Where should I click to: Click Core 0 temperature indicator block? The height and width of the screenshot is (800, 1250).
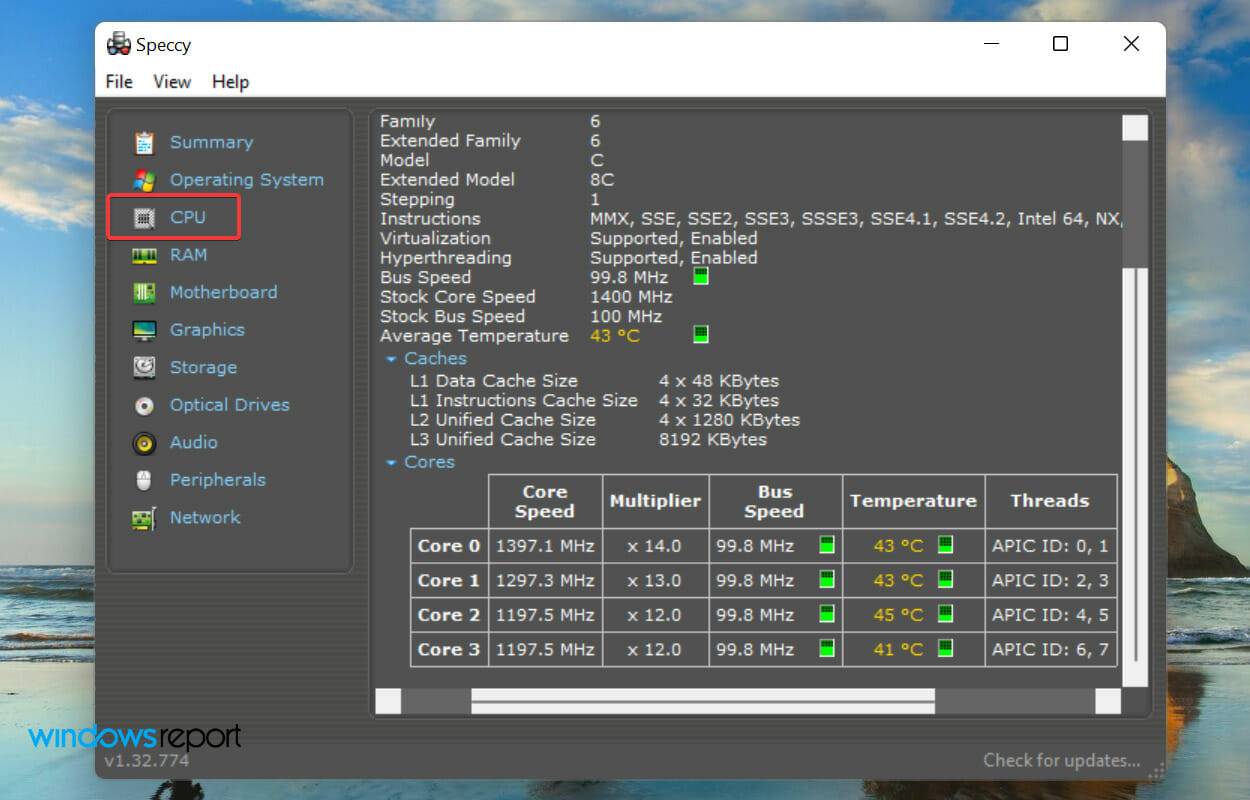pyautogui.click(x=945, y=546)
